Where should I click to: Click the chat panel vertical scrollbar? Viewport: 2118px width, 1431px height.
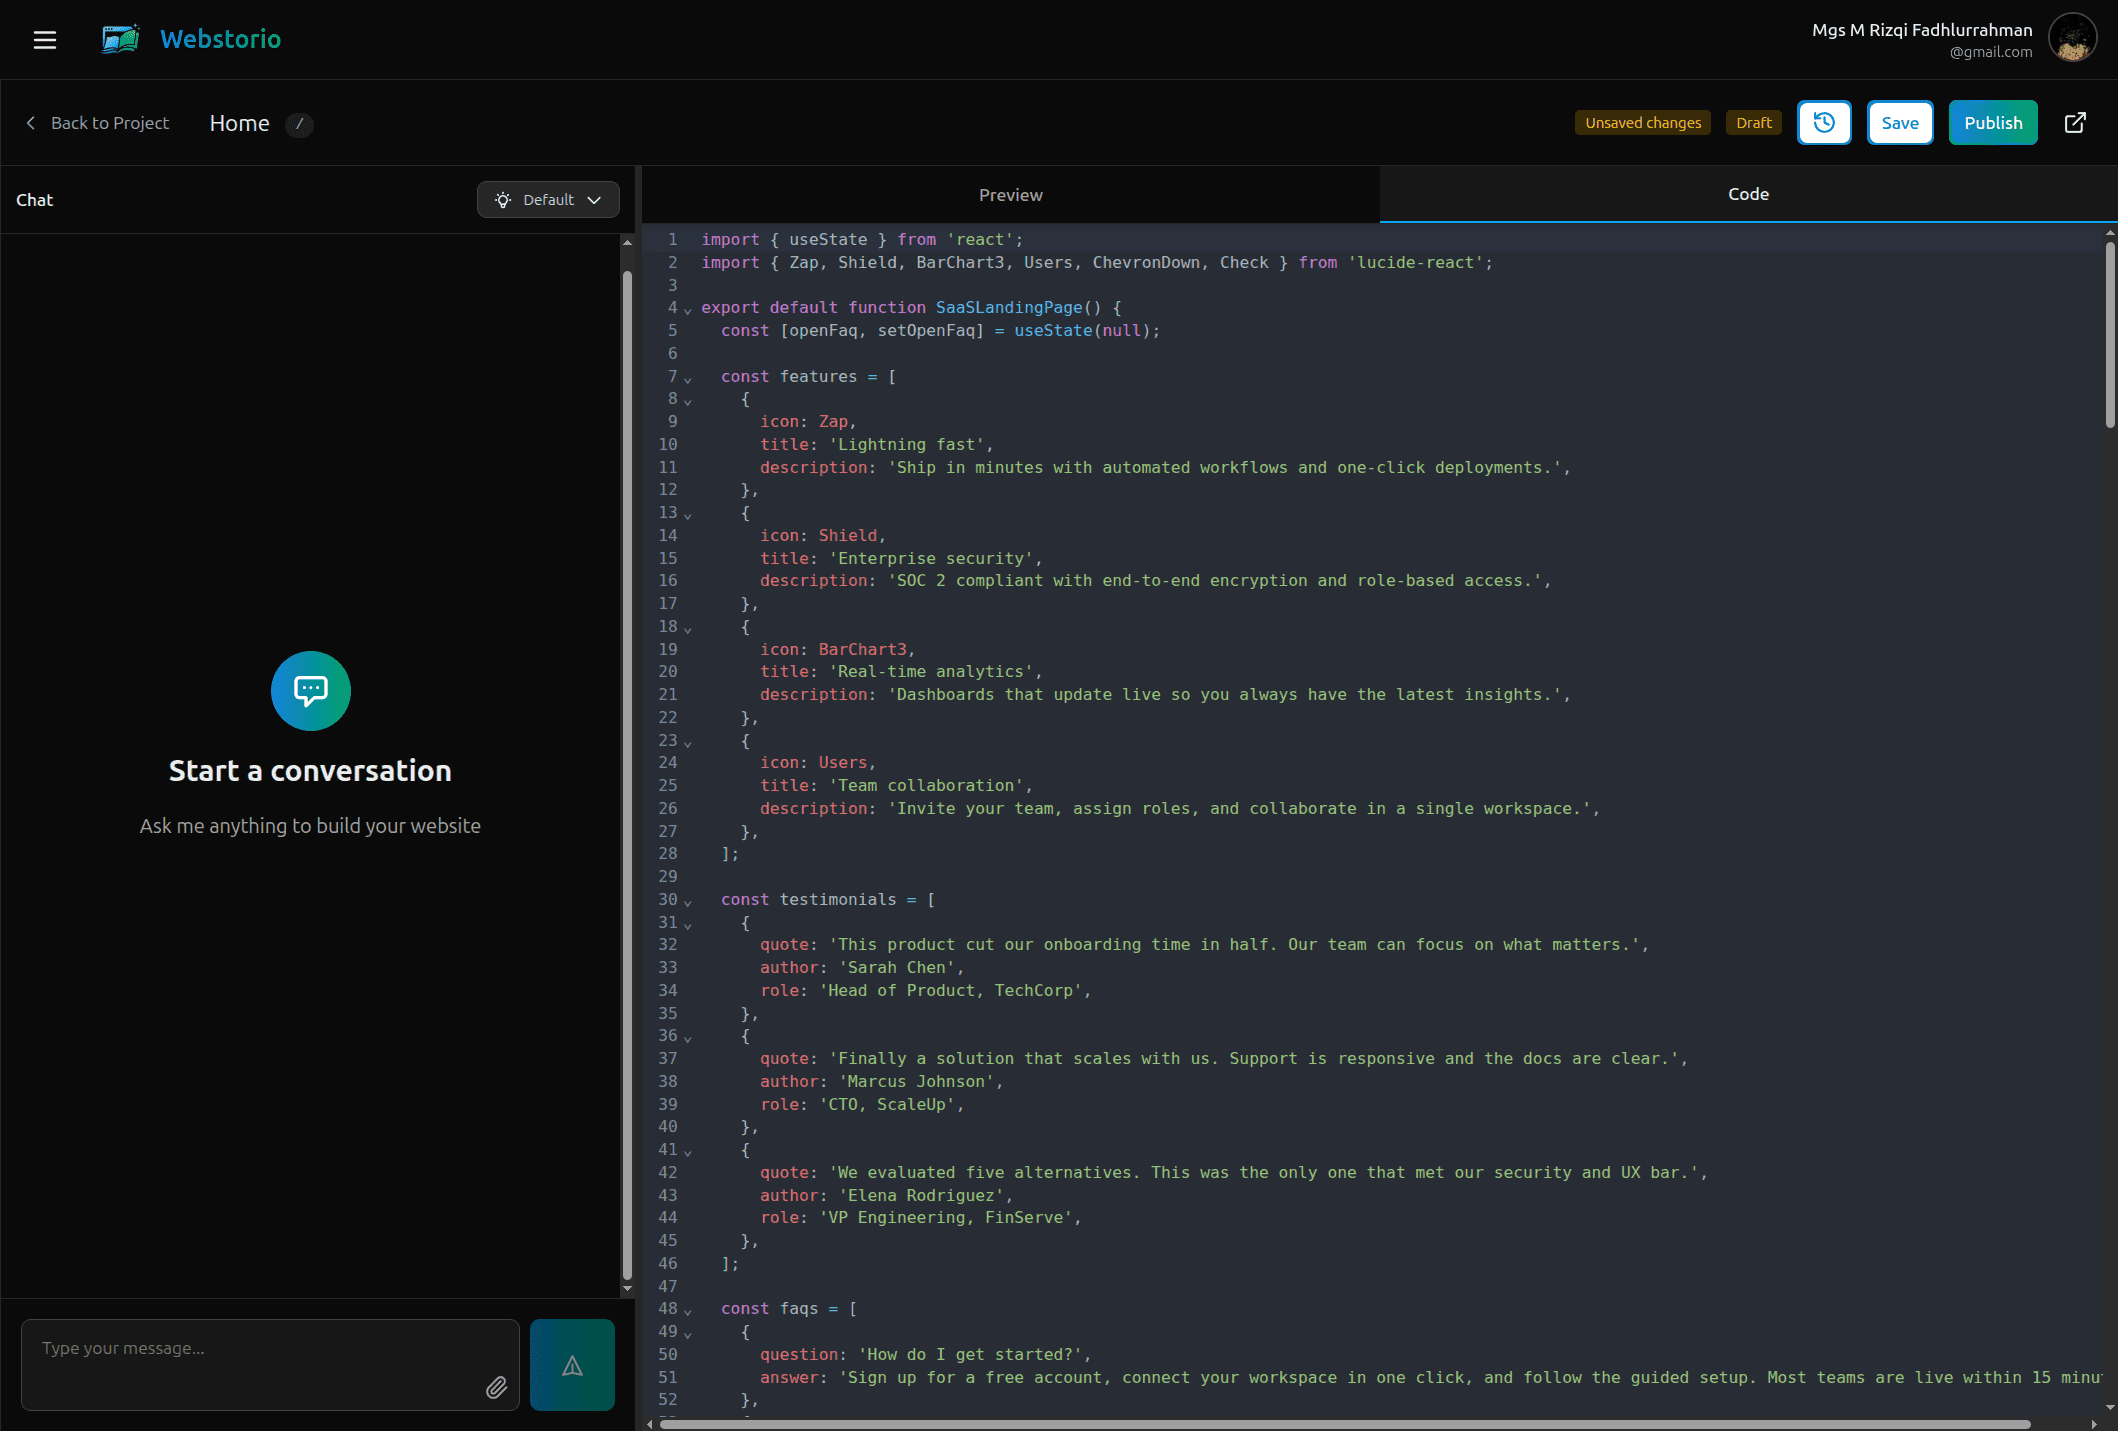(x=627, y=775)
